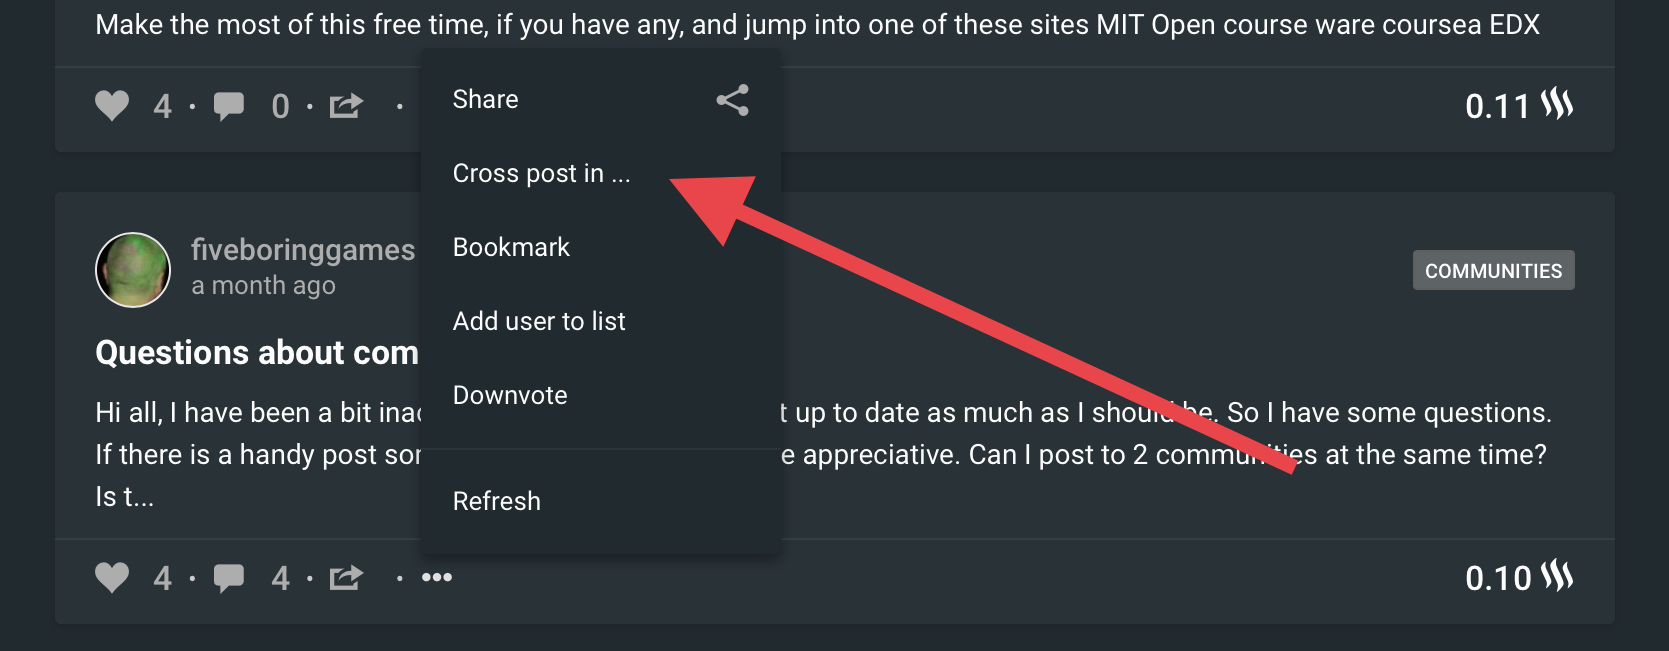The image size is (1669, 651).
Task: Click the heart icon on fiveboringgames' post
Action: (x=112, y=577)
